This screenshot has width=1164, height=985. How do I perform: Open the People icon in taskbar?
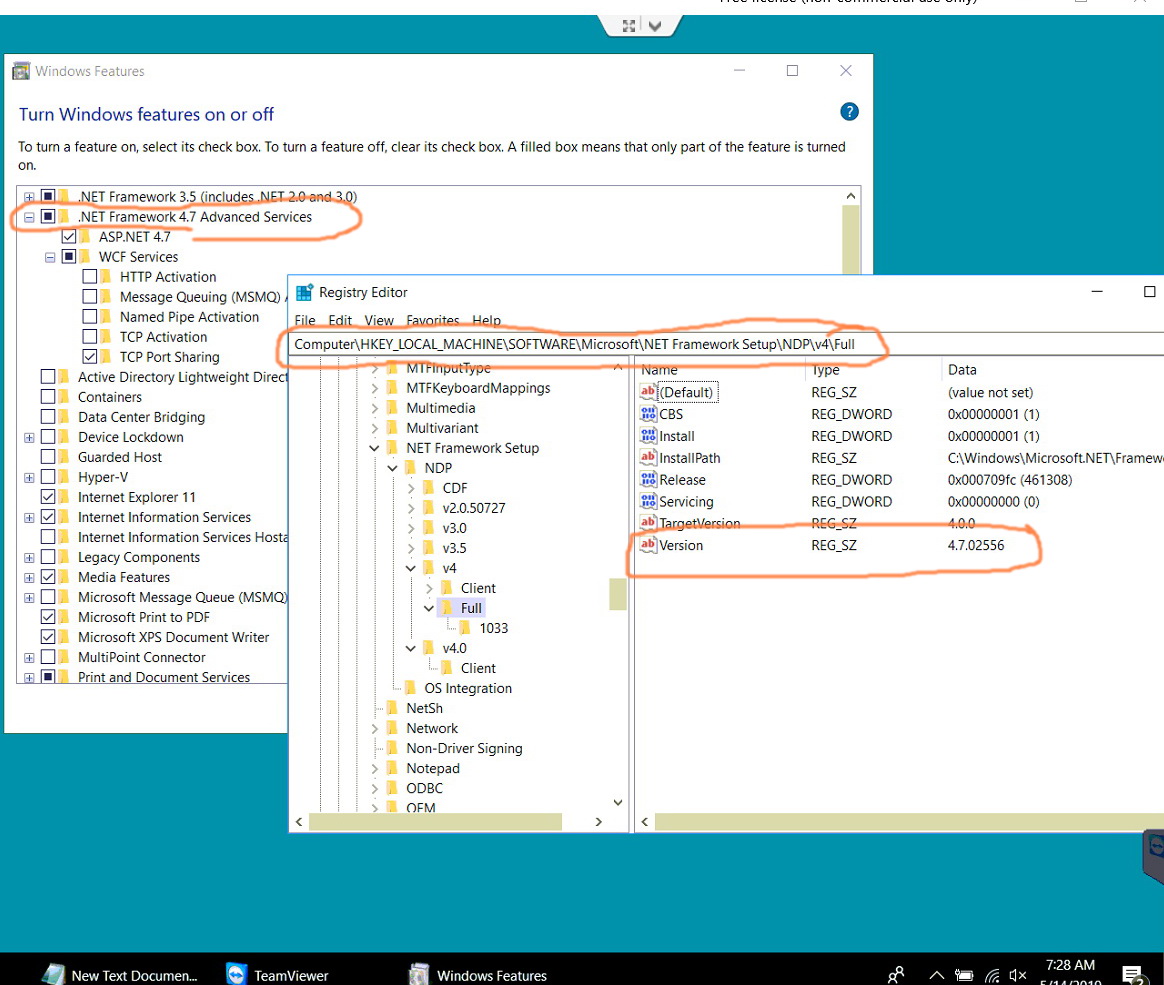click(896, 974)
